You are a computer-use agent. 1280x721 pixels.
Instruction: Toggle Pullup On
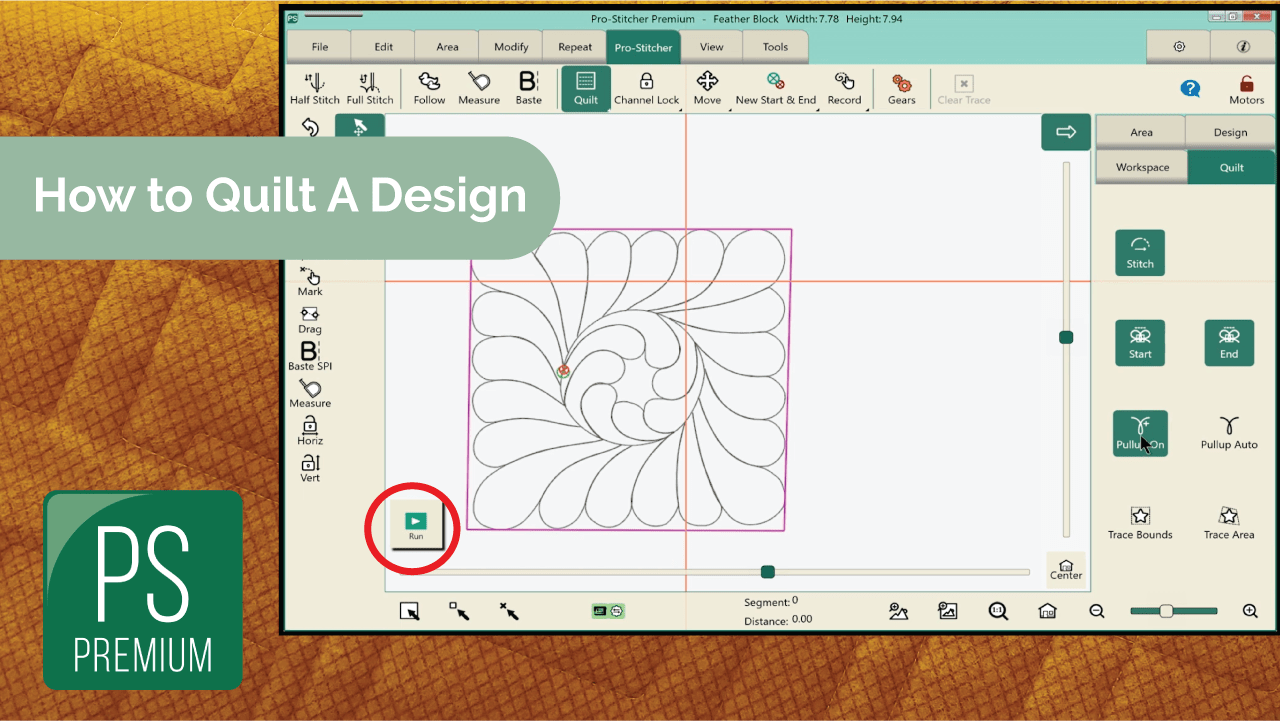tap(1140, 433)
